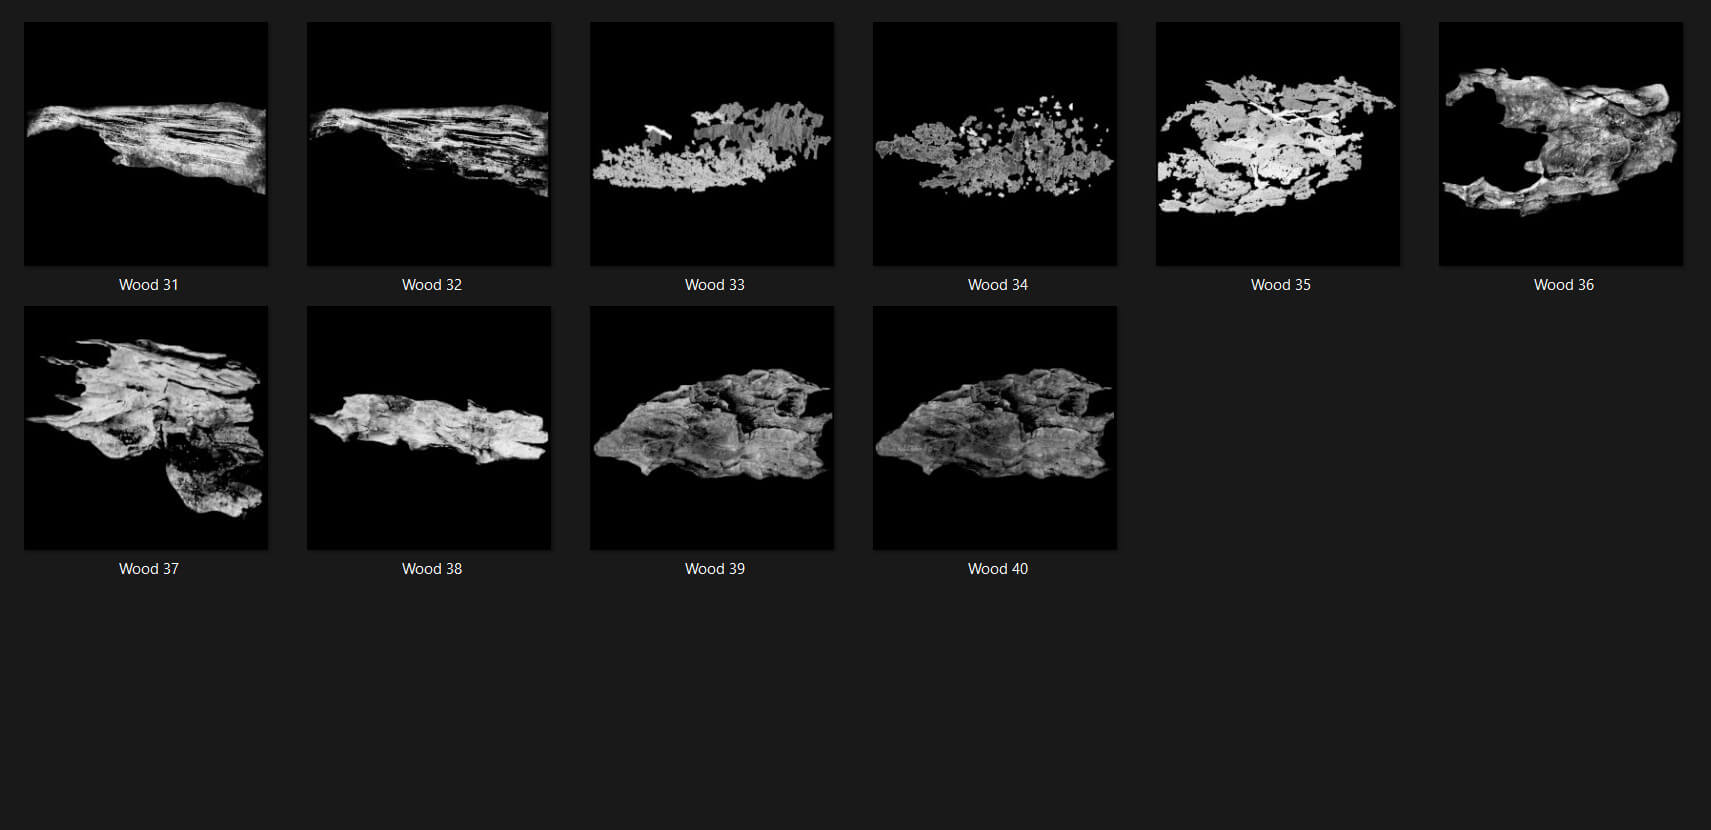Pick the Wood 34 scattered texture thumbnail

click(x=995, y=144)
